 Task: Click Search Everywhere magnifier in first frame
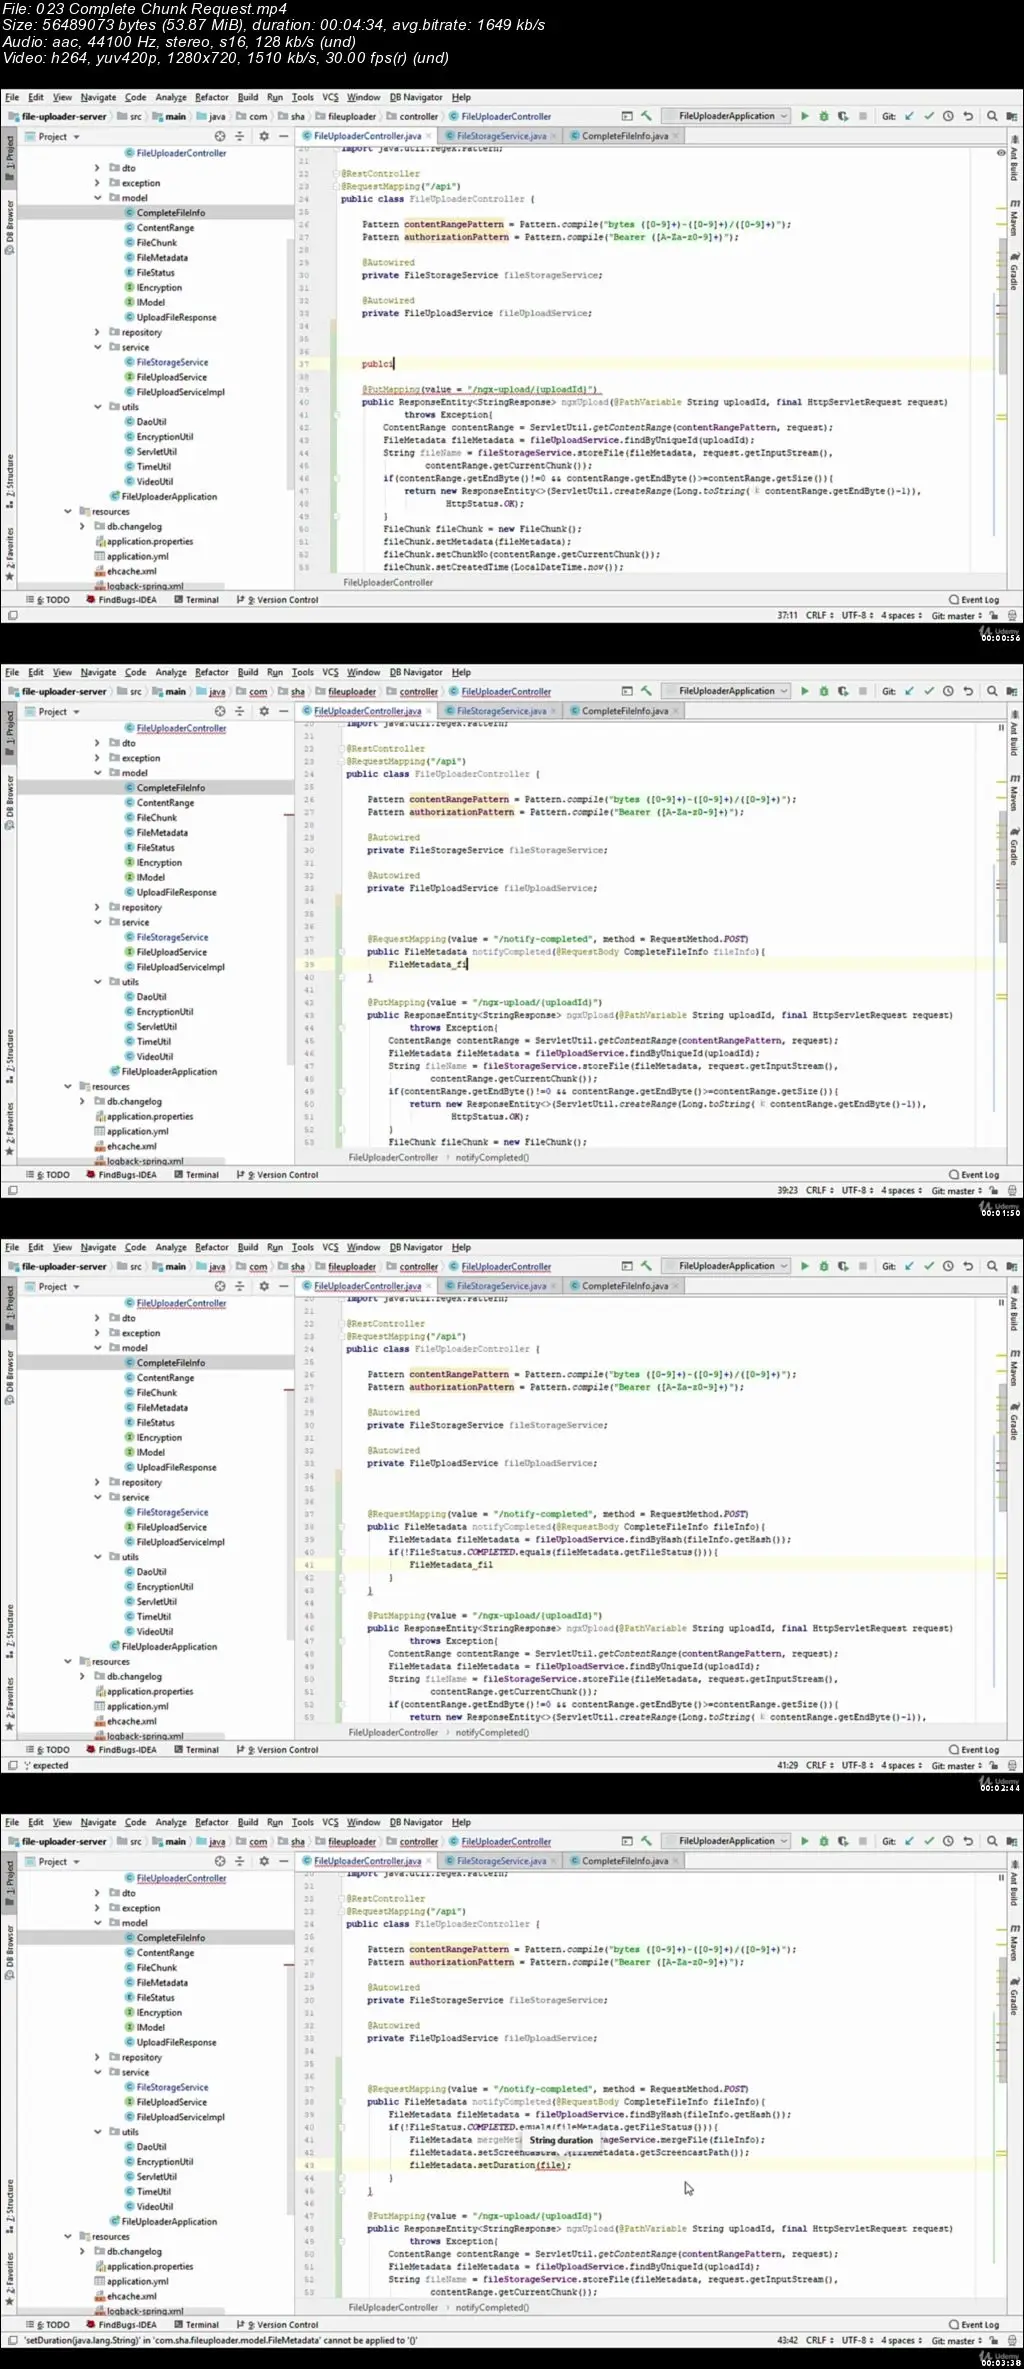coord(992,116)
